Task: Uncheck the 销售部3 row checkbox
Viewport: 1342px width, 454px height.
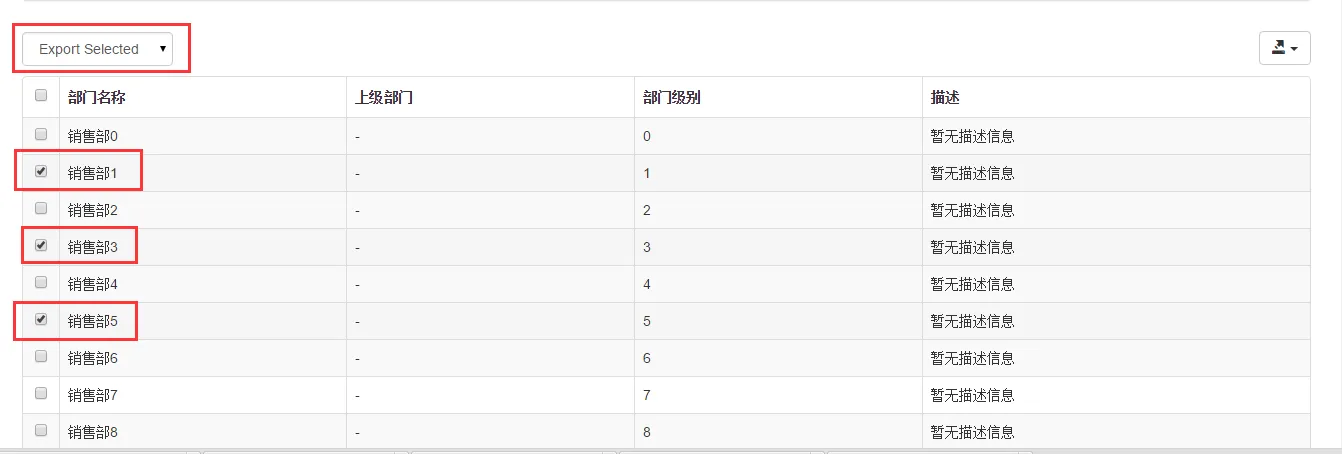Action: (41, 245)
